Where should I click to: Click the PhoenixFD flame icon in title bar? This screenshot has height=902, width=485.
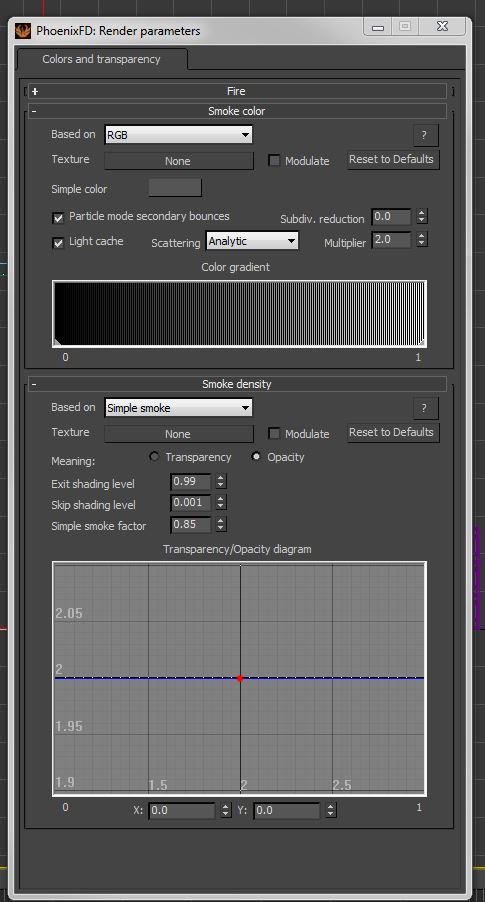[x=23, y=30]
